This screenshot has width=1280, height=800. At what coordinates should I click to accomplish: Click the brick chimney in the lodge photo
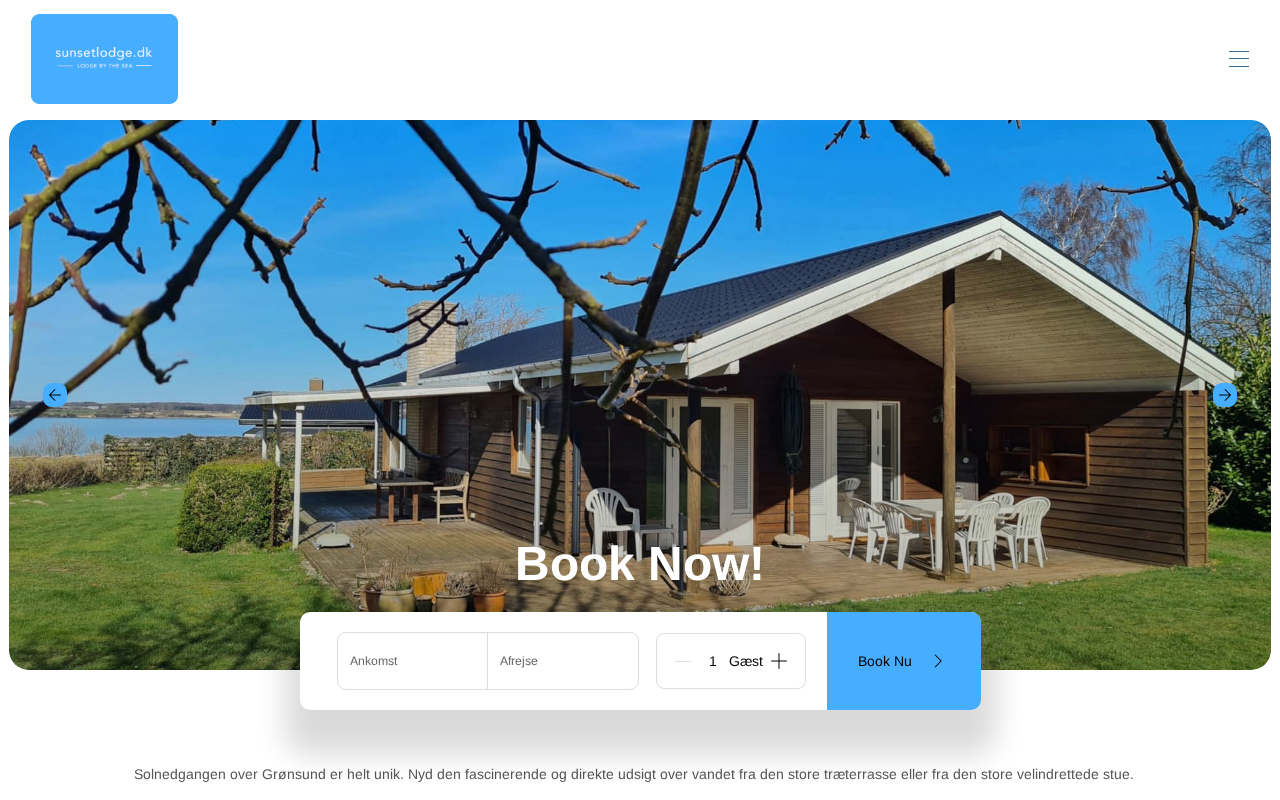(431, 340)
